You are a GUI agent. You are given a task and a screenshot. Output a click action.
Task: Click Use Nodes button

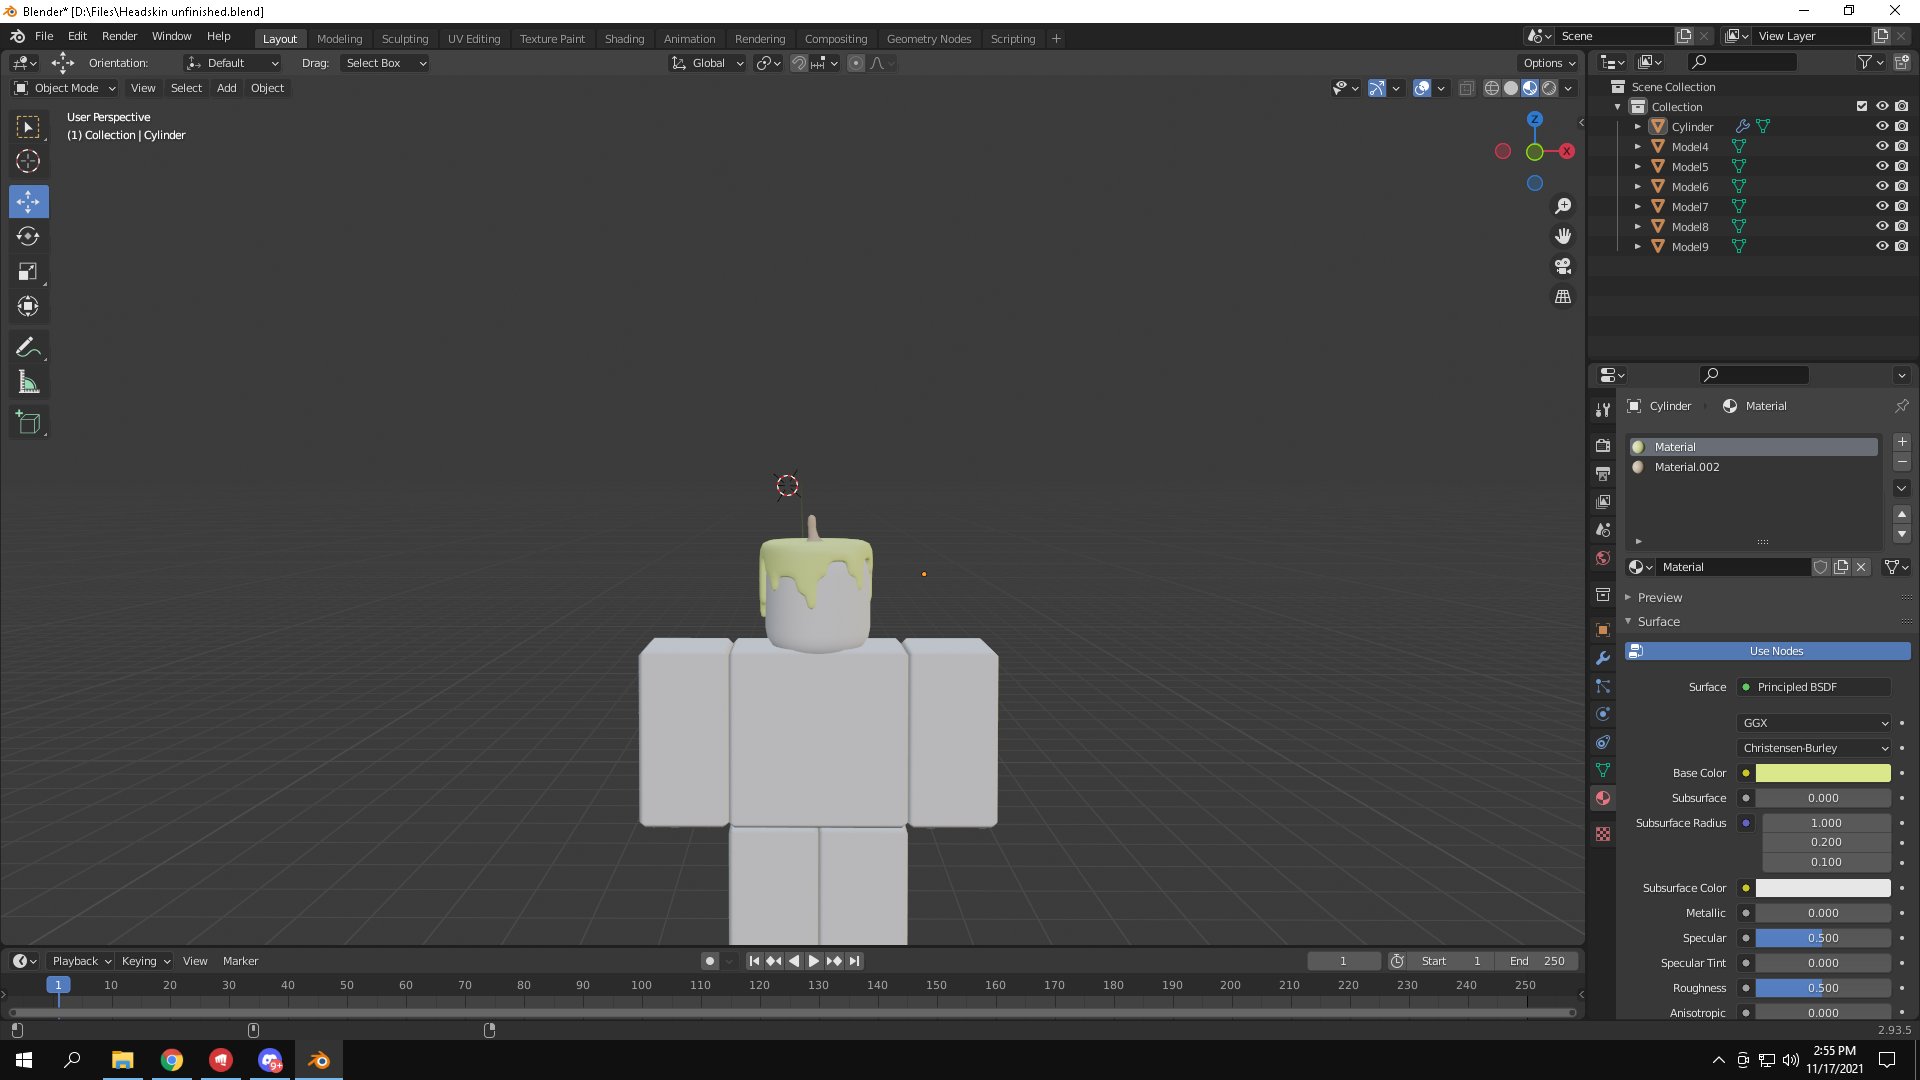1775,650
